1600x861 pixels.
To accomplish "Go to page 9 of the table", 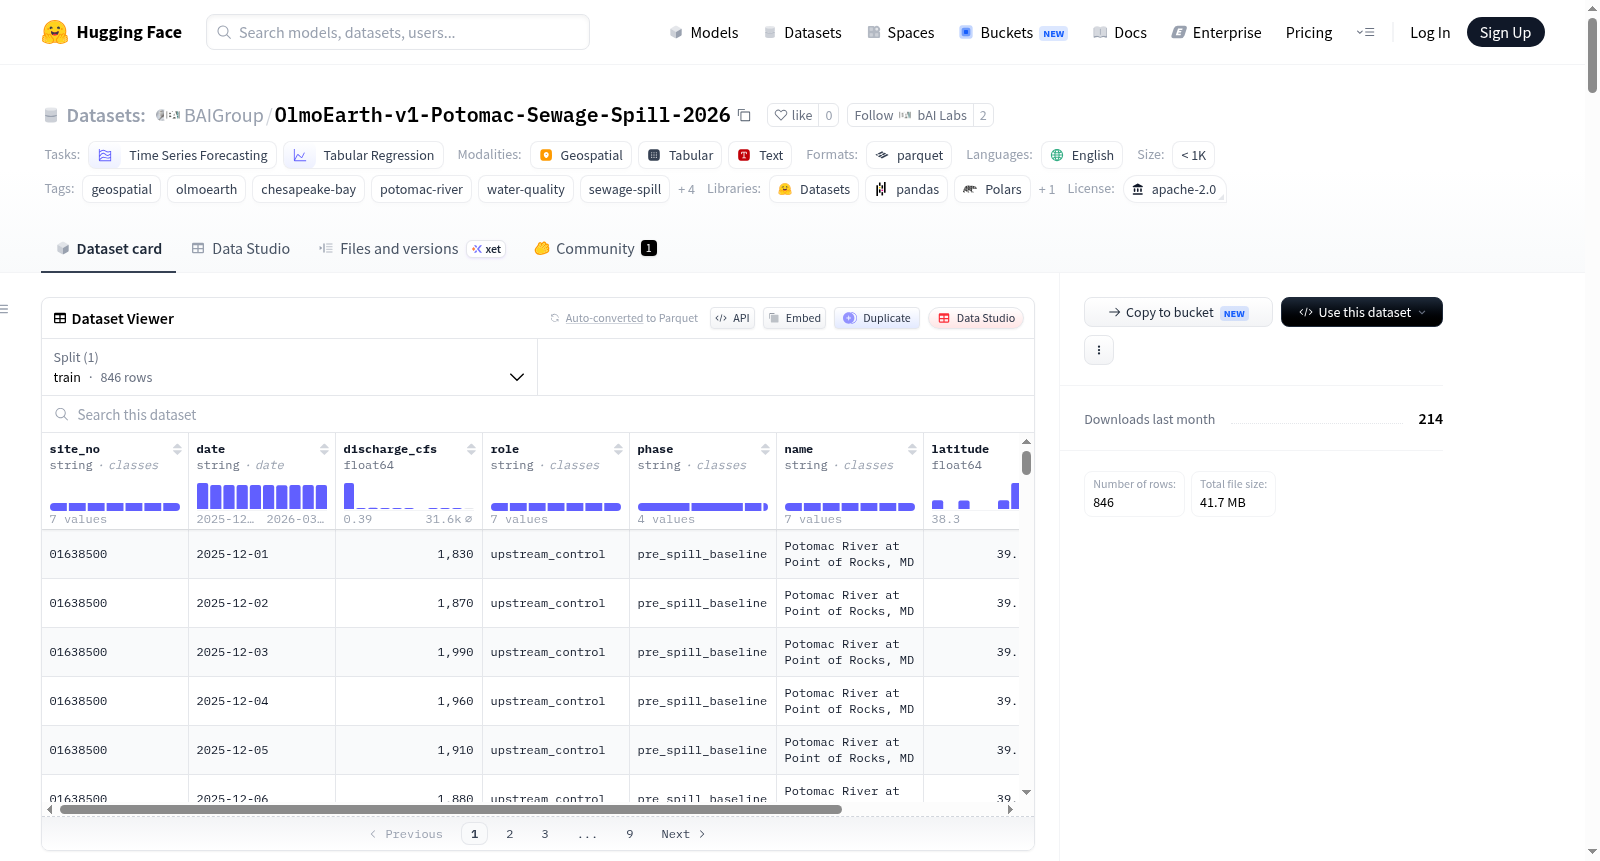I will pyautogui.click(x=630, y=834).
